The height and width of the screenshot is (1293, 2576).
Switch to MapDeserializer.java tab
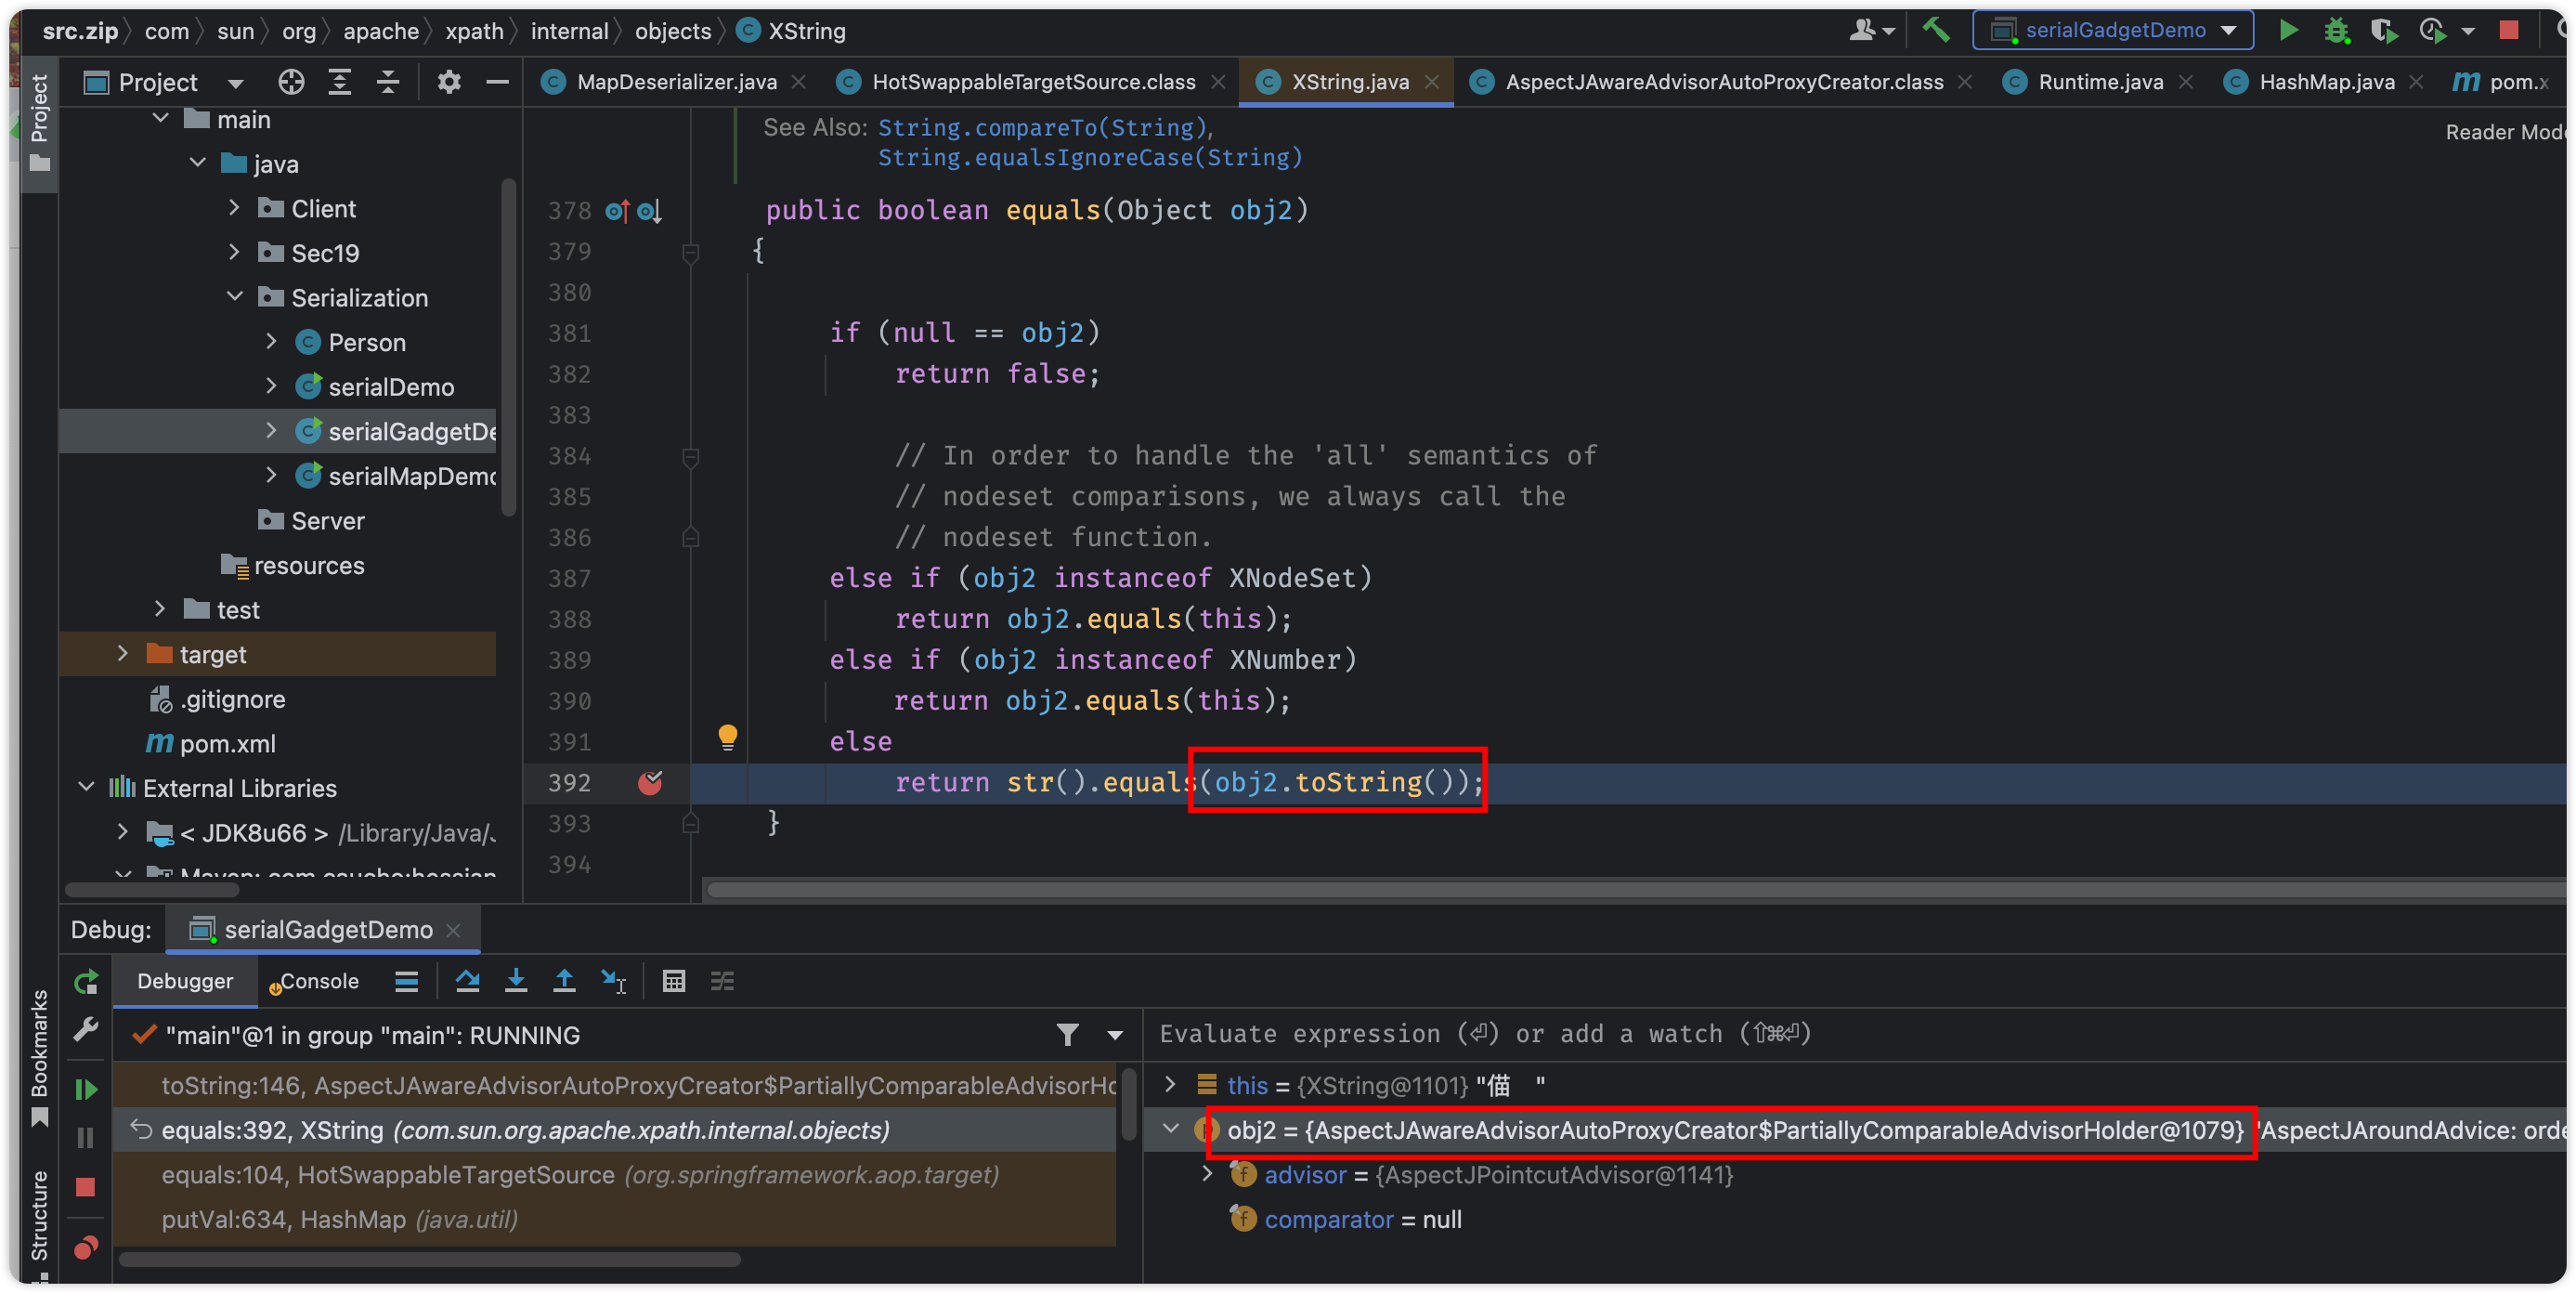(x=676, y=82)
